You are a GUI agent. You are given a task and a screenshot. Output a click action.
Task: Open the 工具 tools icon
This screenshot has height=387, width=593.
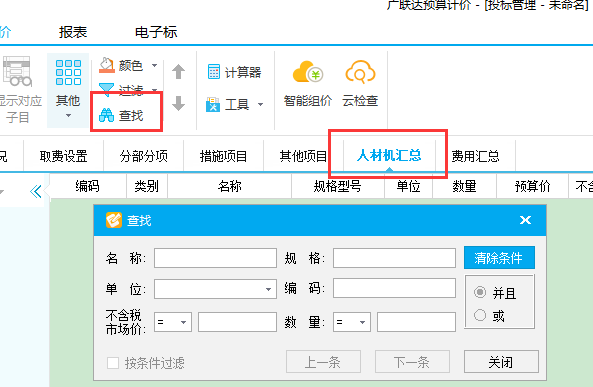coord(213,104)
